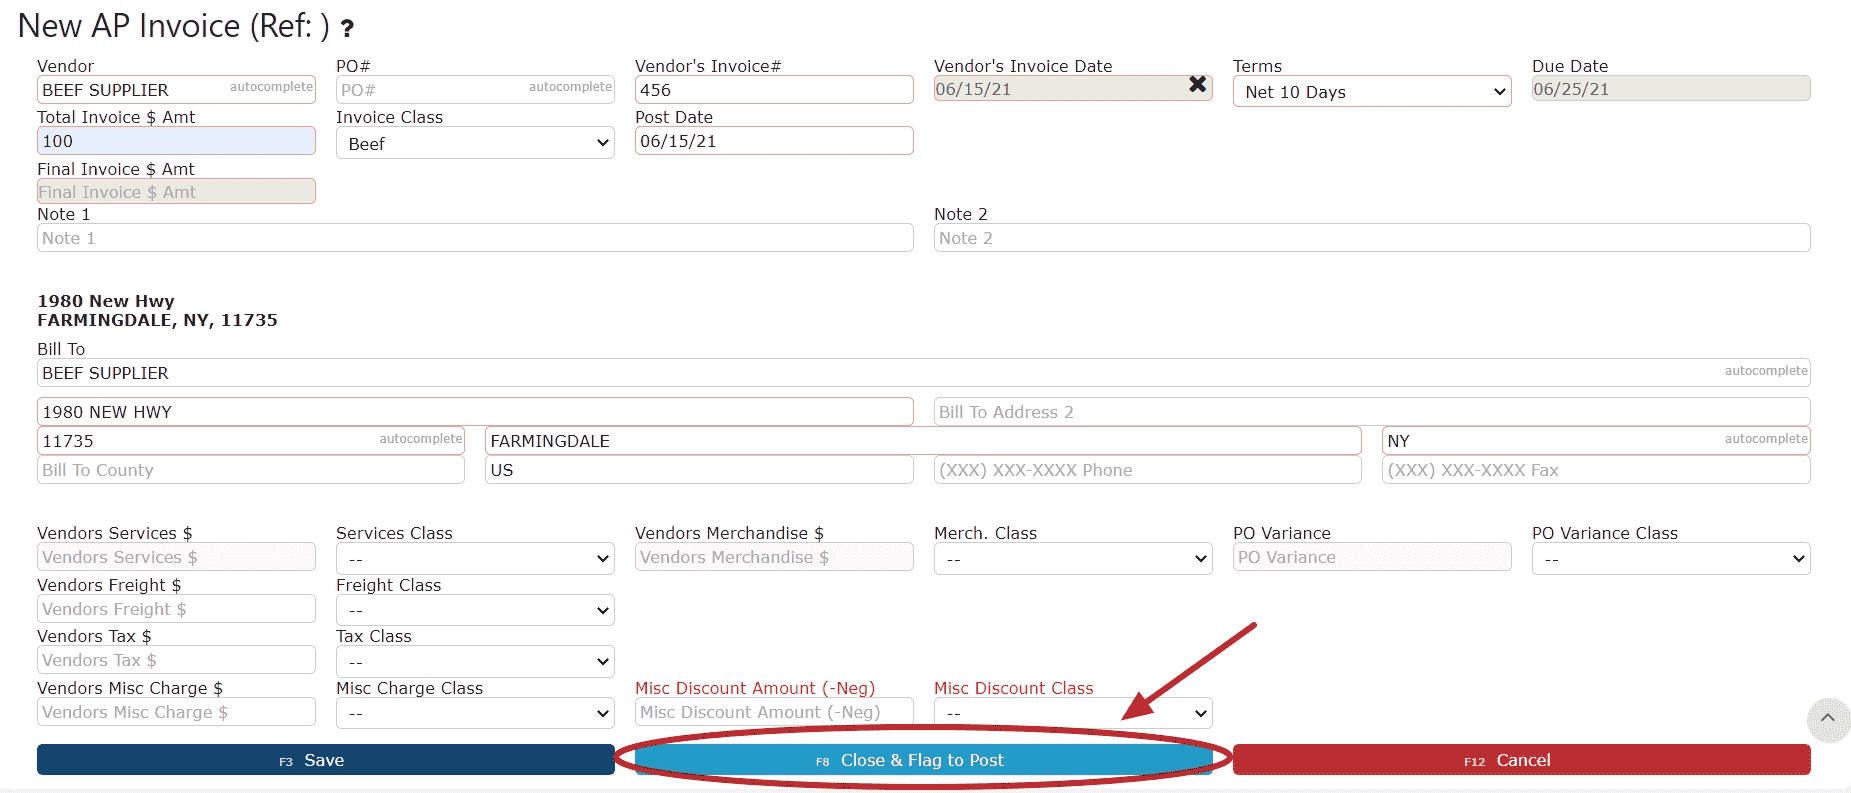The width and height of the screenshot is (1851, 793).
Task: Click the scroll-to-top arrow button
Action: pos(1827,719)
